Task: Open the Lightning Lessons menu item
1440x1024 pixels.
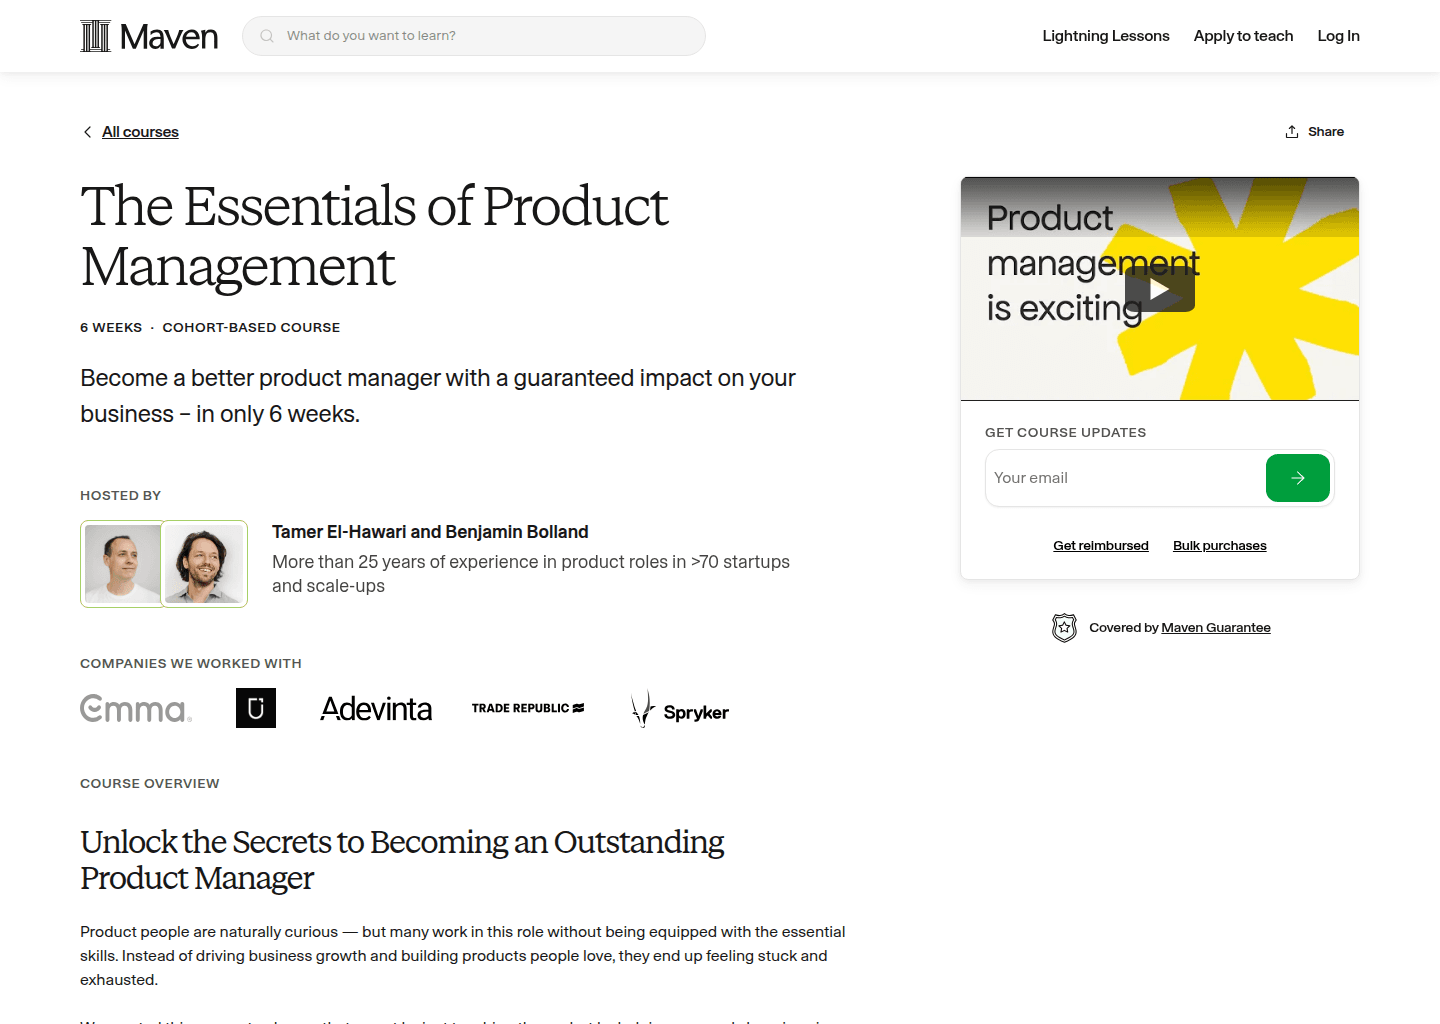Action: [1105, 35]
